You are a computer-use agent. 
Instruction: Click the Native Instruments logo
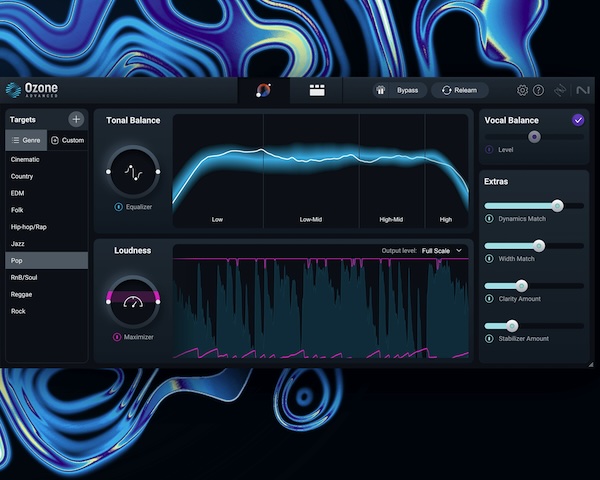click(583, 90)
